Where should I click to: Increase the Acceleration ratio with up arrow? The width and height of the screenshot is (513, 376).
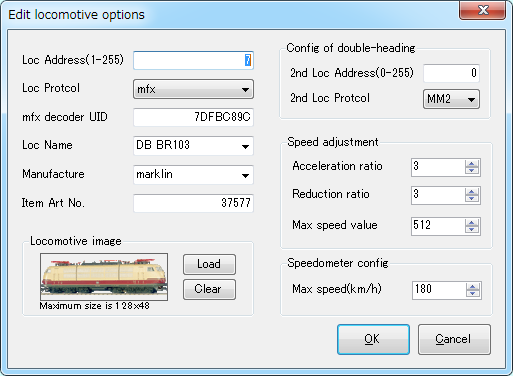471,164
